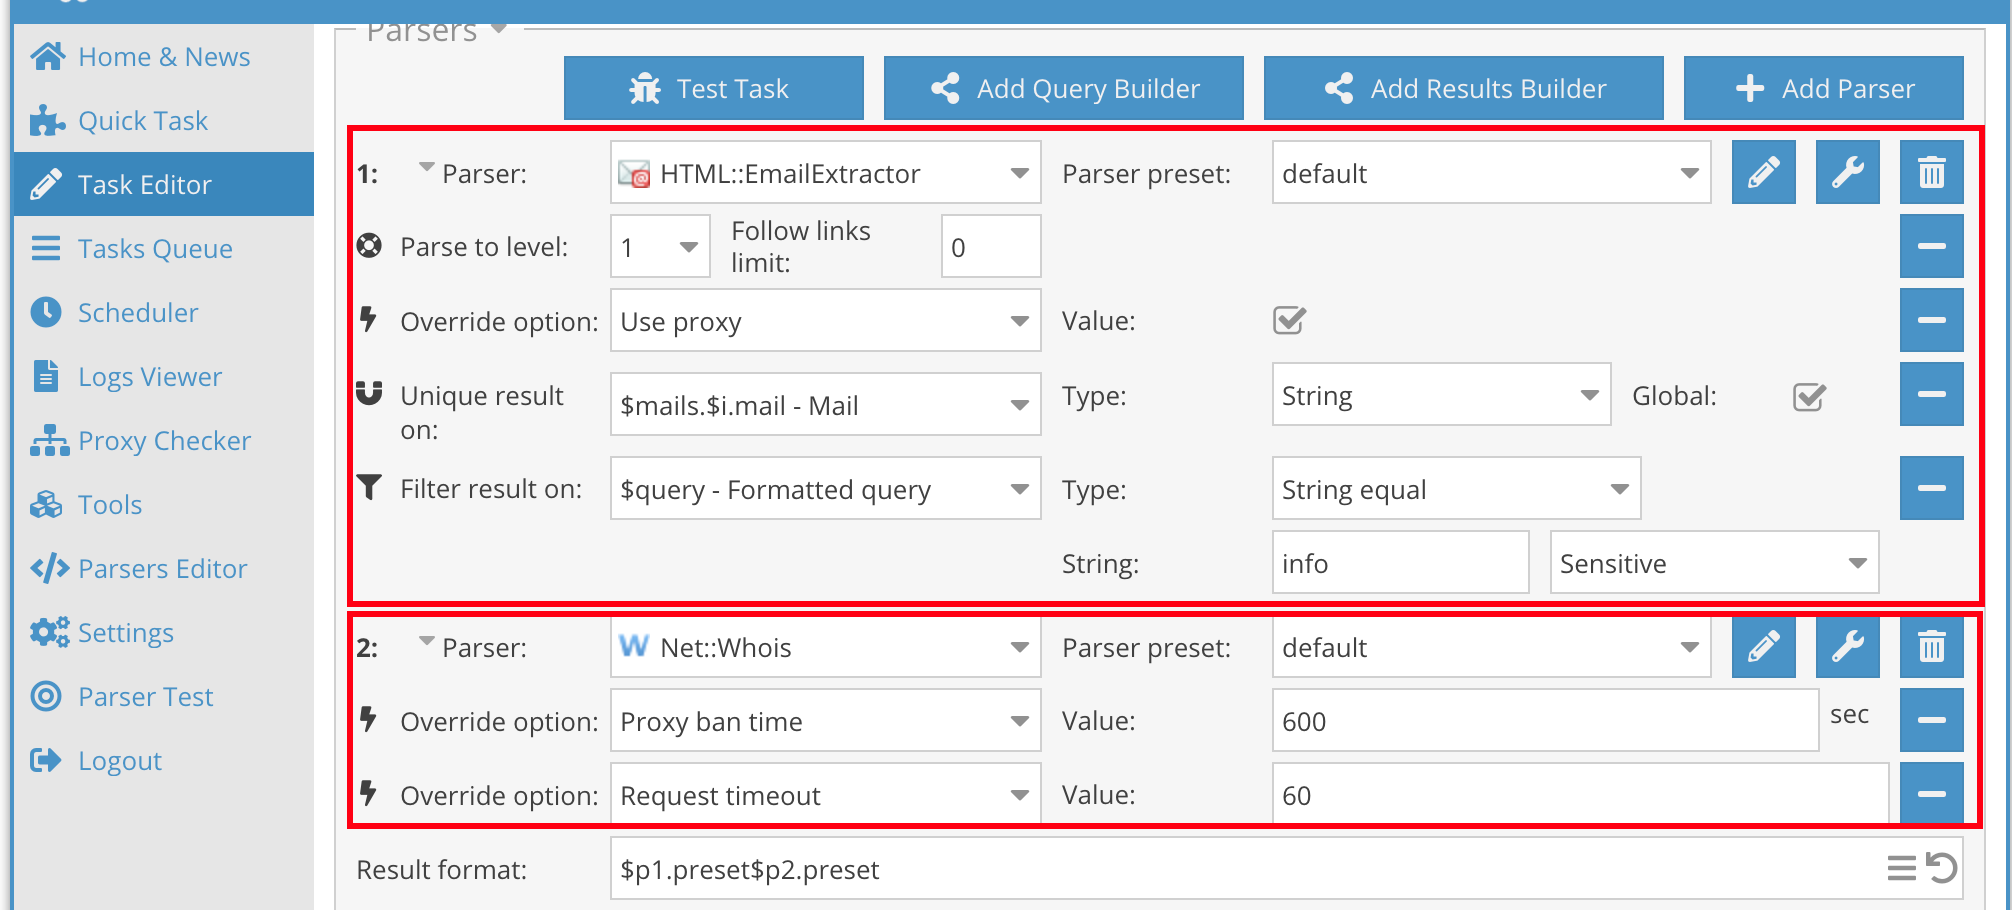
Task: Click the Follow links limit input field
Action: (x=990, y=247)
